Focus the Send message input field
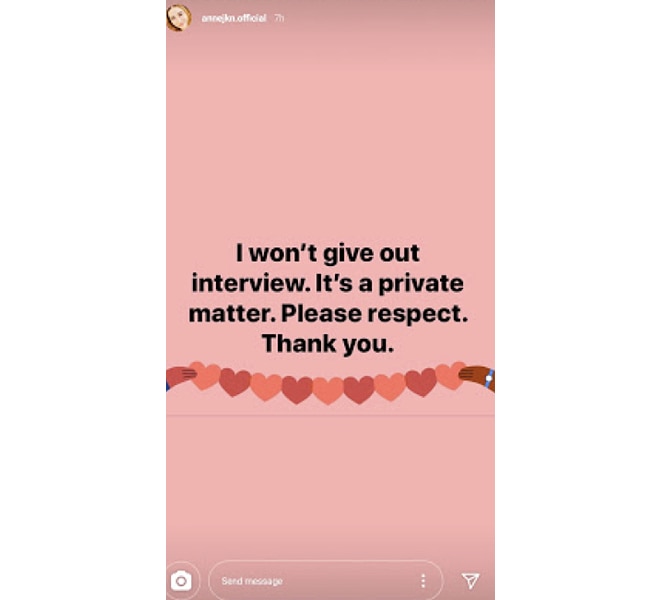 click(326, 581)
